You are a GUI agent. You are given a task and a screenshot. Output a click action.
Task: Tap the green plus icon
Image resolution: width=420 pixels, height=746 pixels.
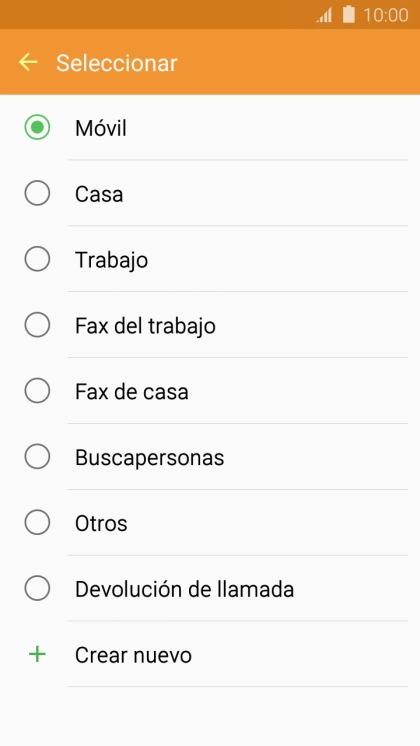[x=37, y=655]
